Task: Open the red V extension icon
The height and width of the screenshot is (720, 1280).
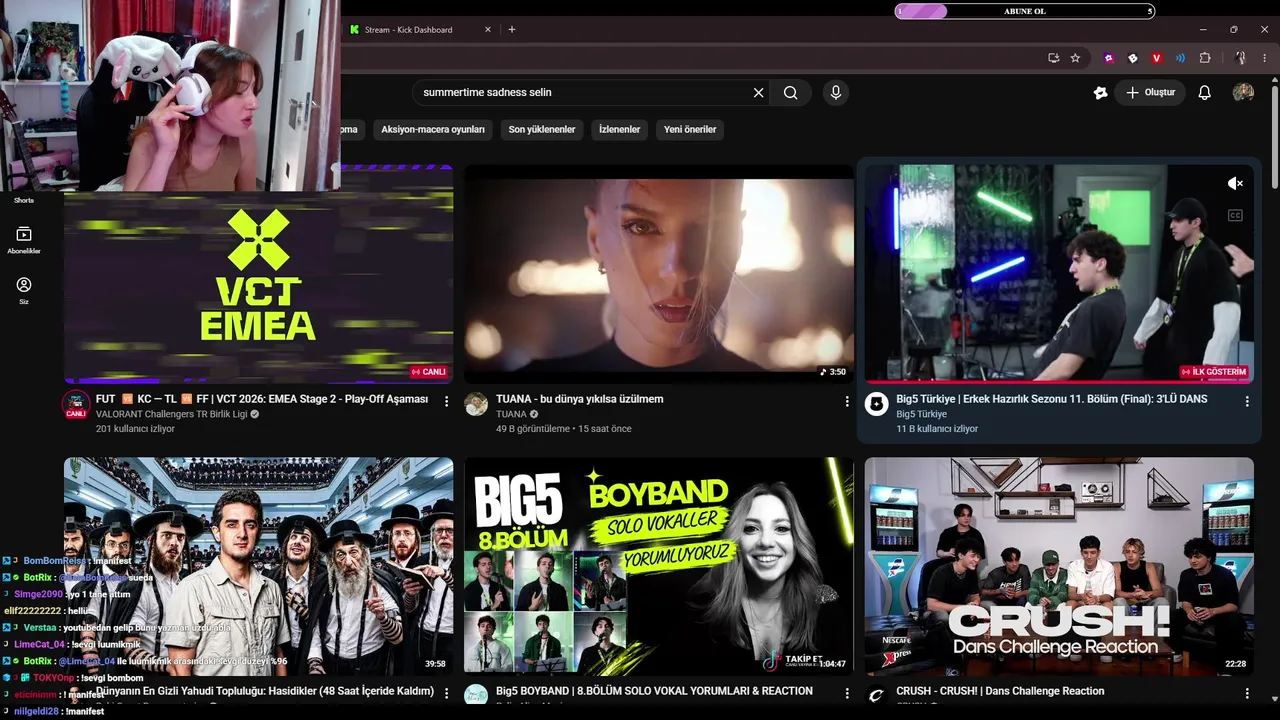Action: point(1157,58)
